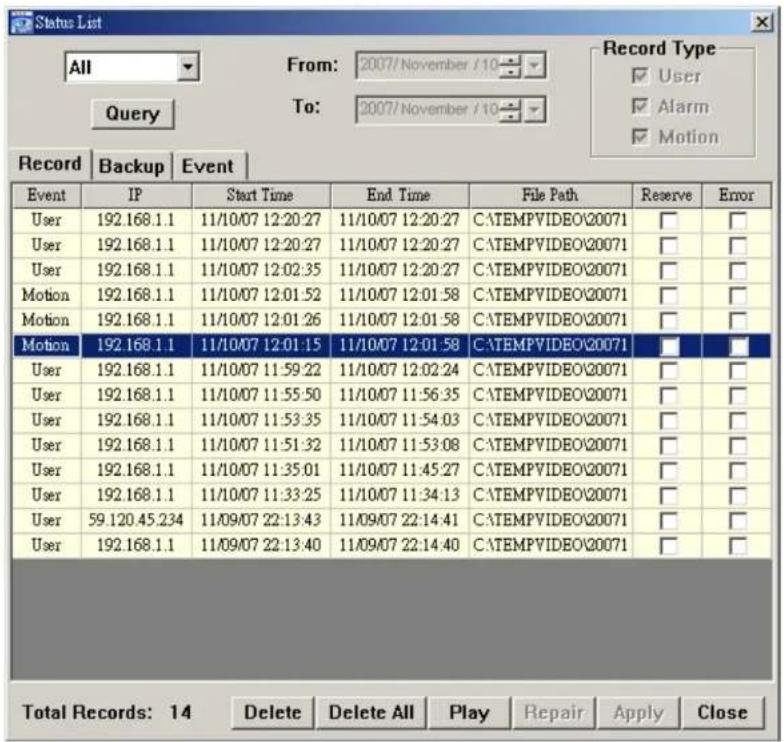
Task: Open the To date dropdown arrow
Action: [x=534, y=110]
